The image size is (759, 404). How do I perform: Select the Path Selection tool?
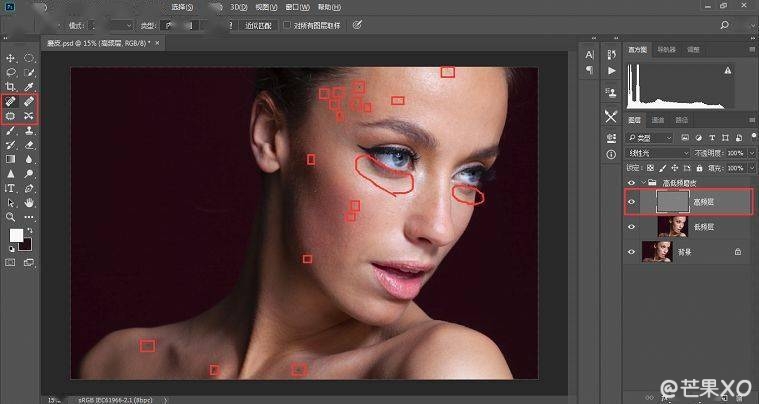[10, 203]
